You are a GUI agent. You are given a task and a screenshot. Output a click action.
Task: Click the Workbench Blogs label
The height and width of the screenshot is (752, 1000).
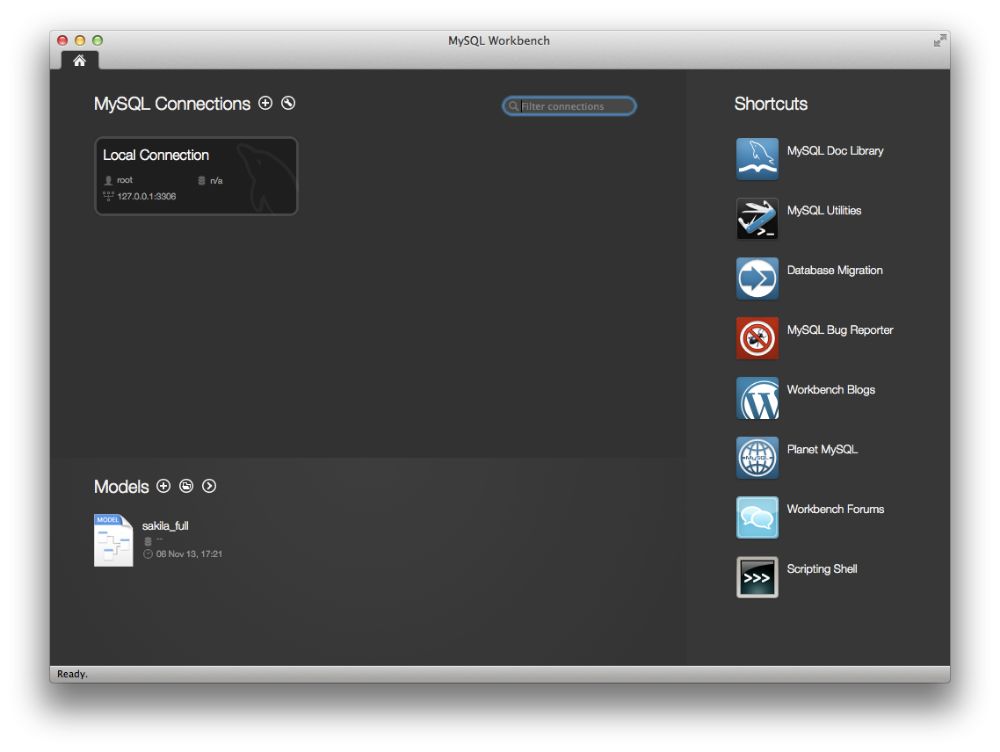coord(831,390)
